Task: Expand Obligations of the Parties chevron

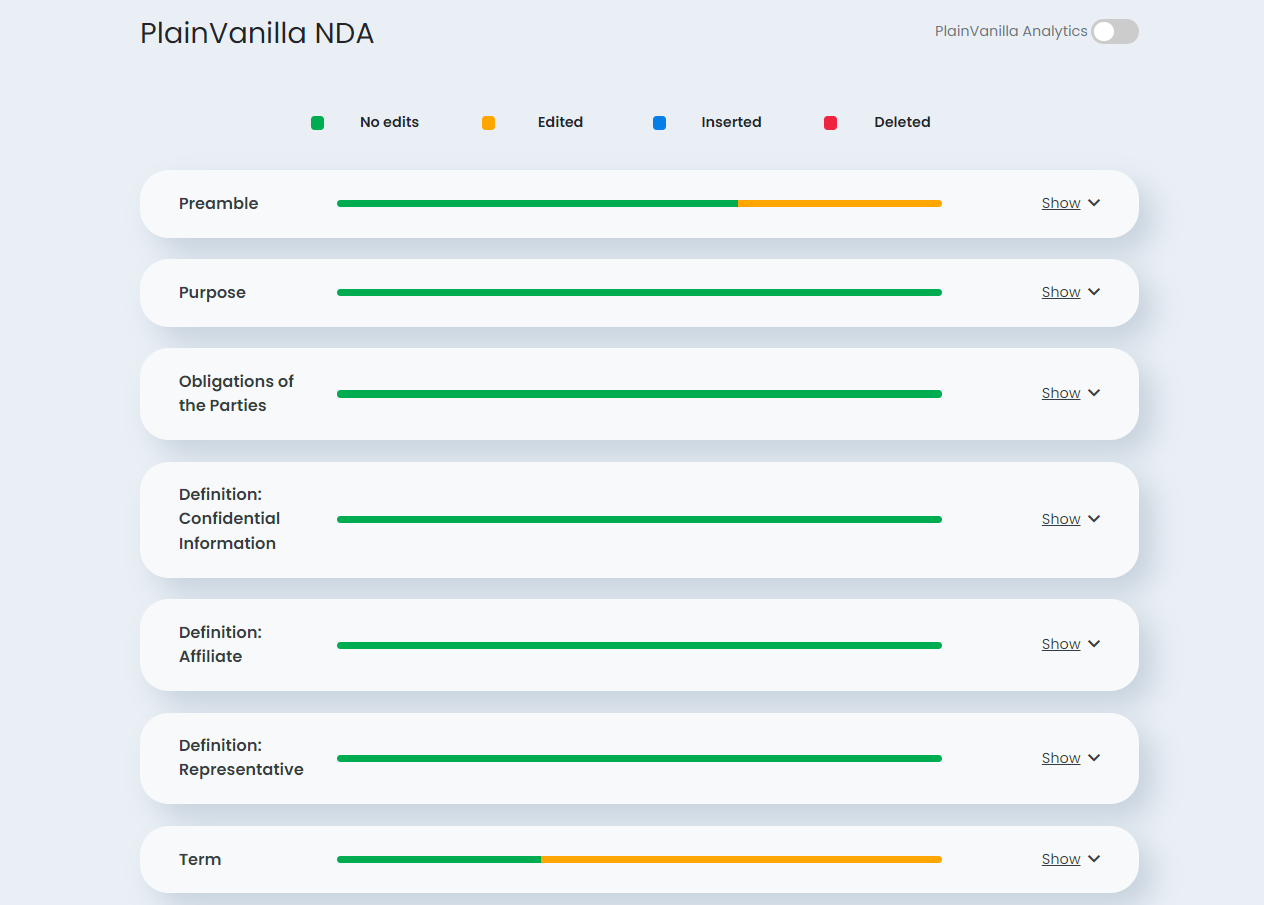Action: click(x=1094, y=393)
